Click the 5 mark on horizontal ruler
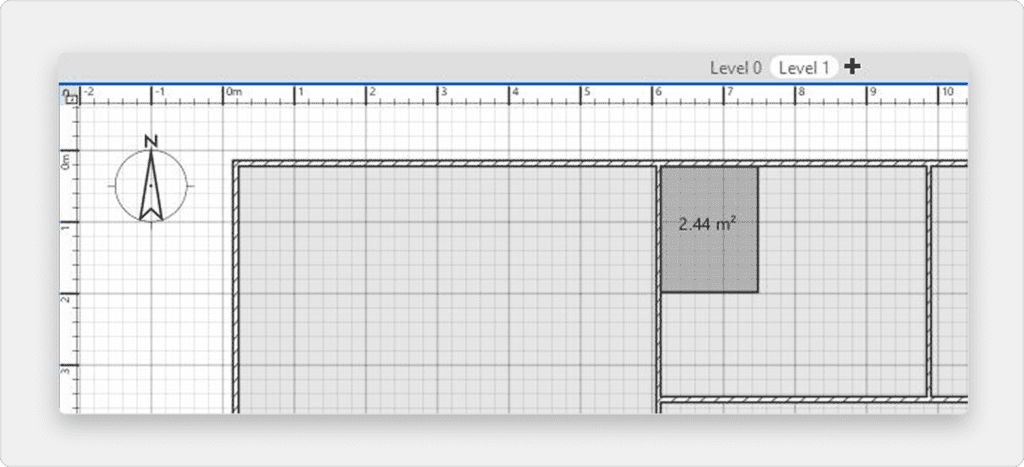 (587, 93)
